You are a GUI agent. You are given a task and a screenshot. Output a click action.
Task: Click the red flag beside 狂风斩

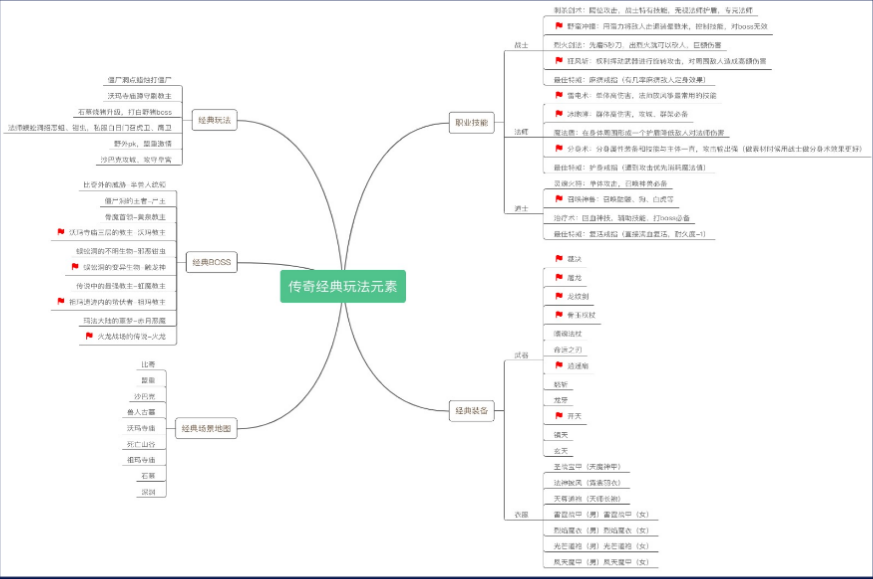tap(558, 62)
